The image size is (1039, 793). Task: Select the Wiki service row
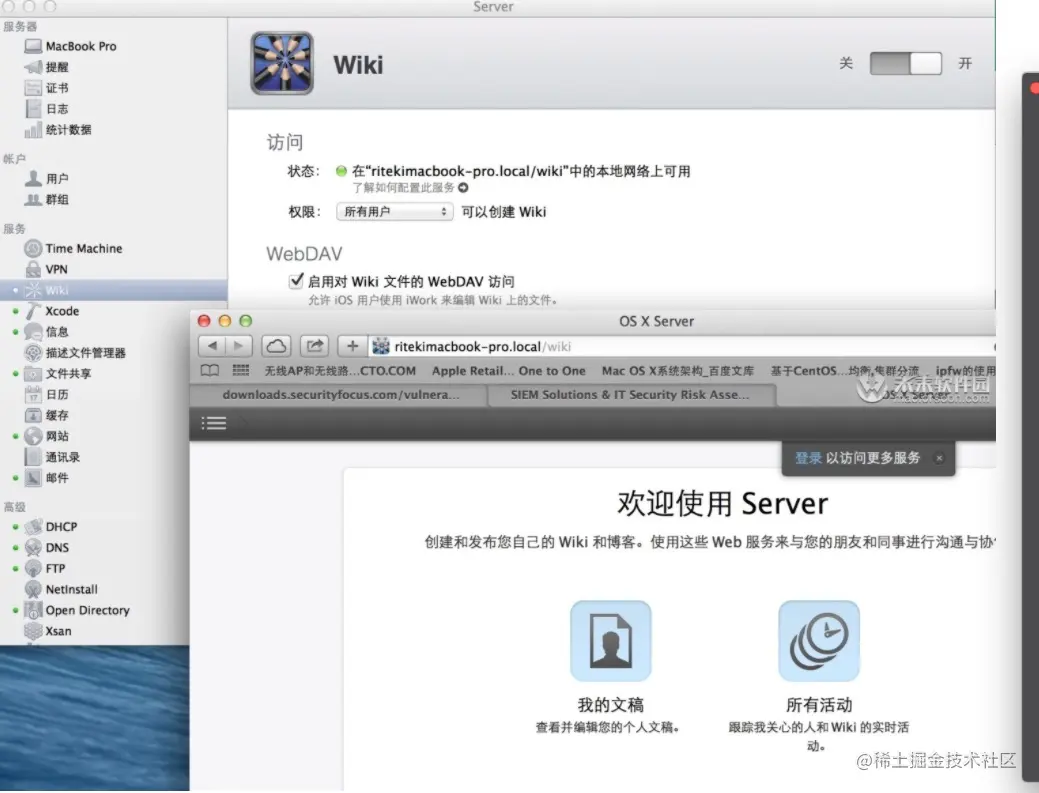click(113, 290)
